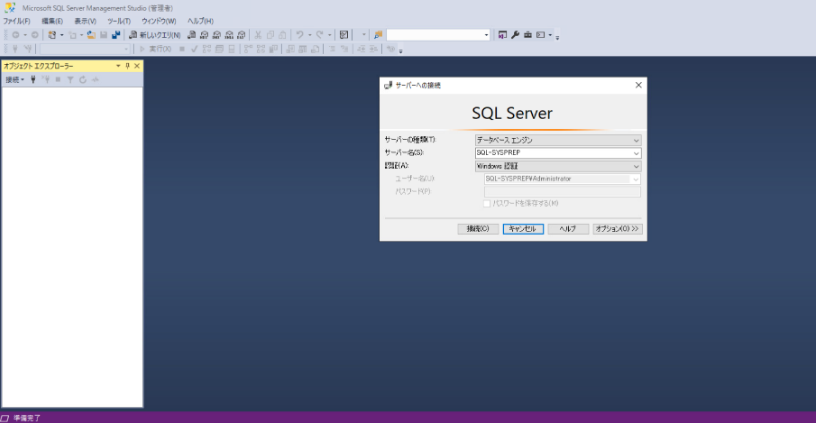Open the 接続 dropdown in Object Explorer
This screenshot has width=816, height=423.
tap(15, 80)
